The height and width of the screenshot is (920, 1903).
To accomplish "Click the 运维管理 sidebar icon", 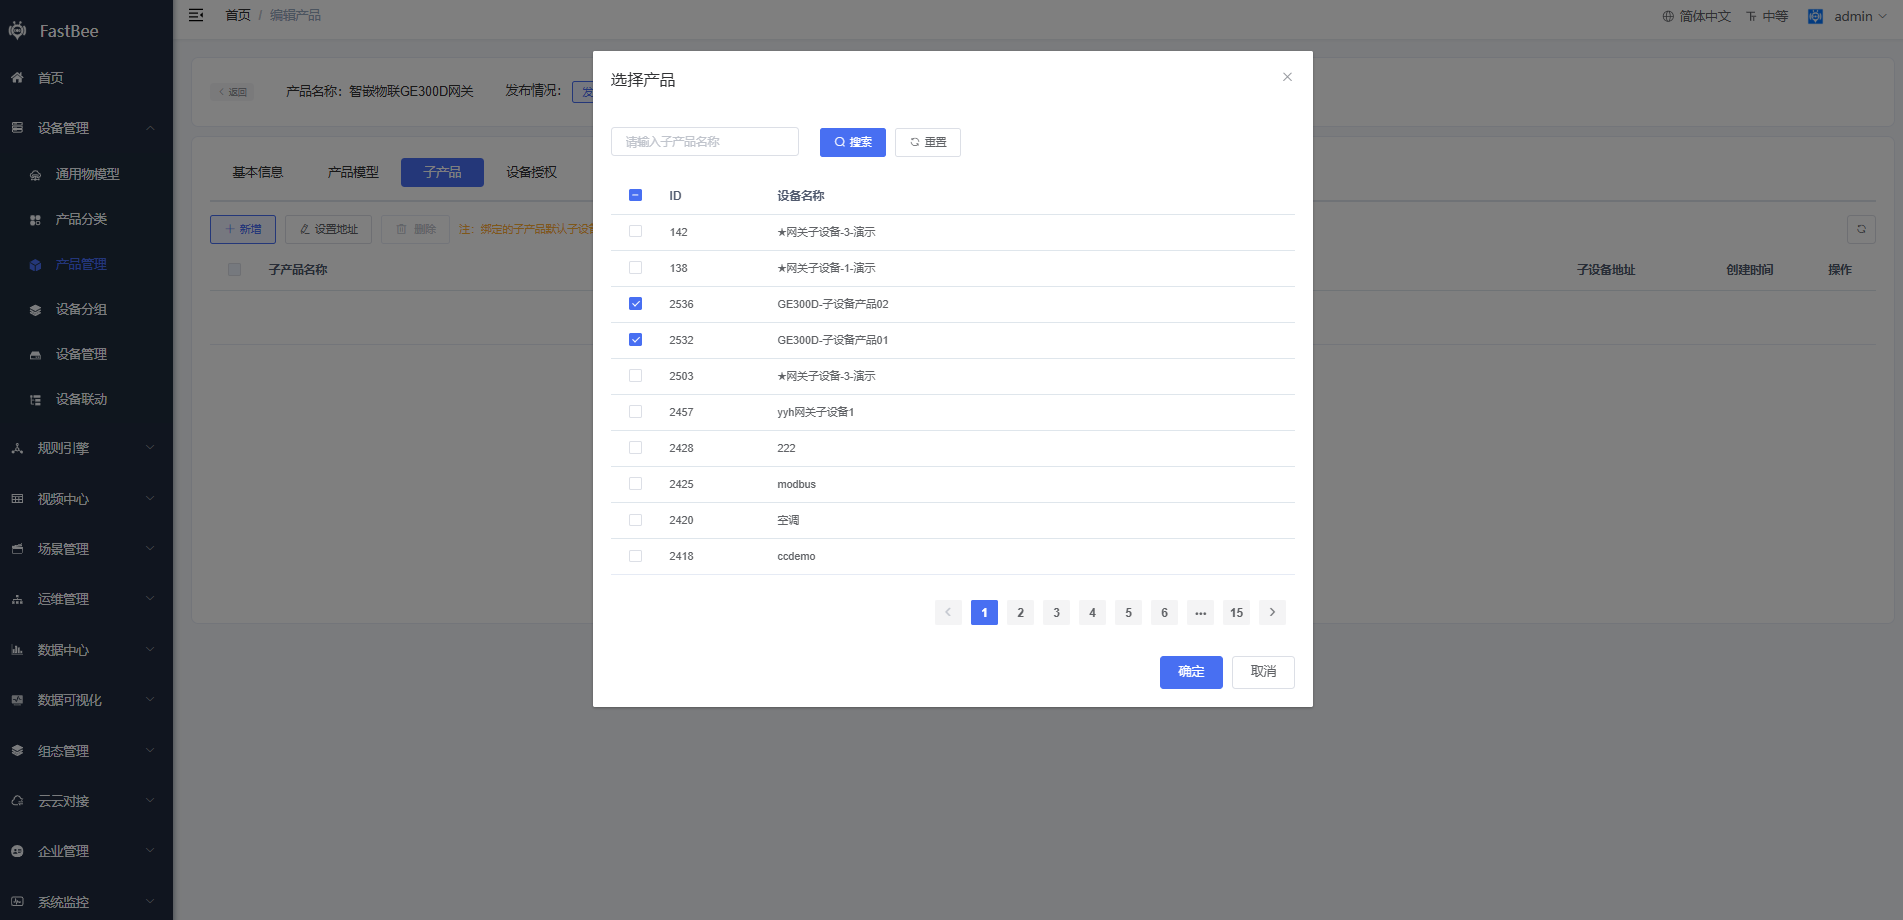I will pos(17,599).
